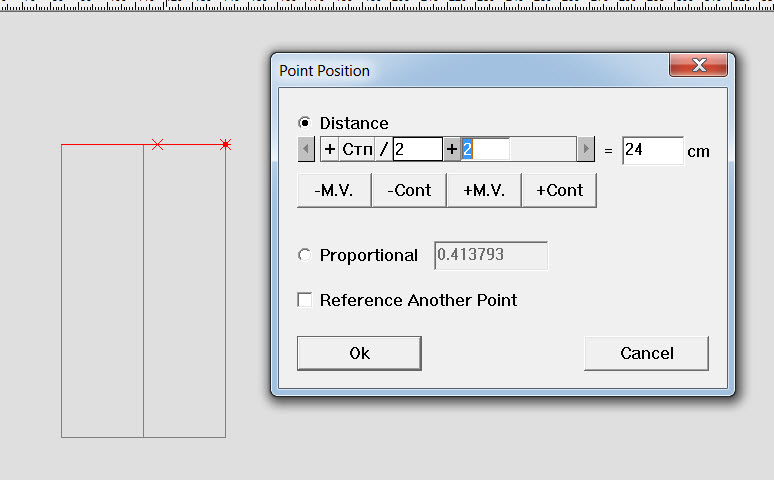Click the result field showing 24
The height and width of the screenshot is (480, 774).
(x=652, y=151)
